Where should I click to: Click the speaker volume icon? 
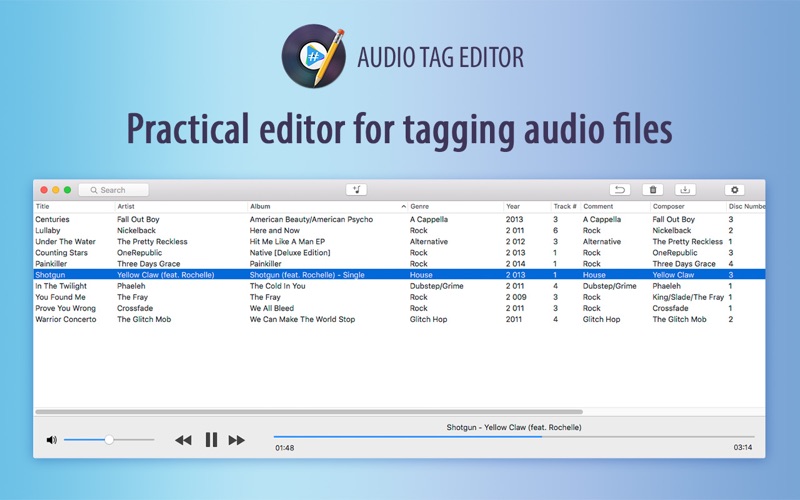click(x=52, y=440)
